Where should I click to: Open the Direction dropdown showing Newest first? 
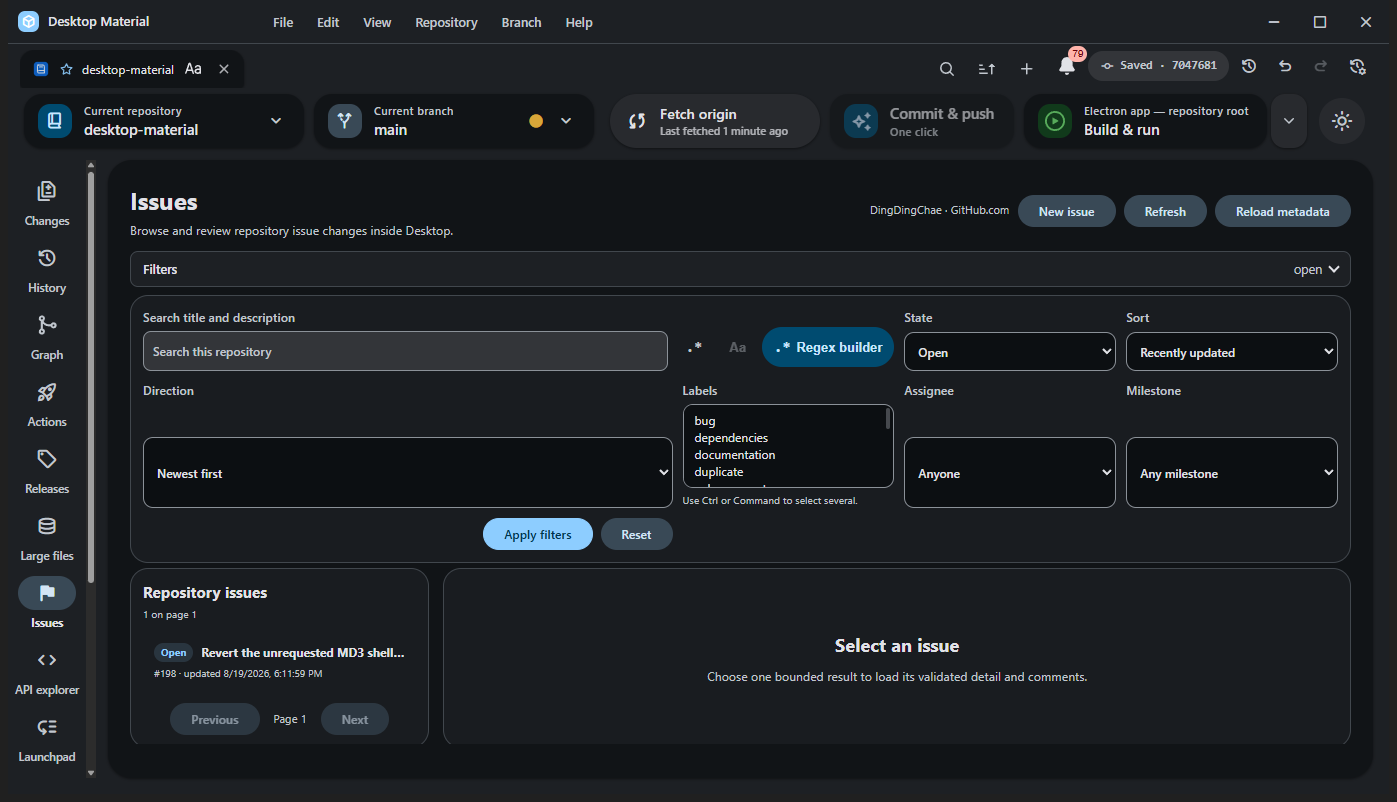(408, 473)
